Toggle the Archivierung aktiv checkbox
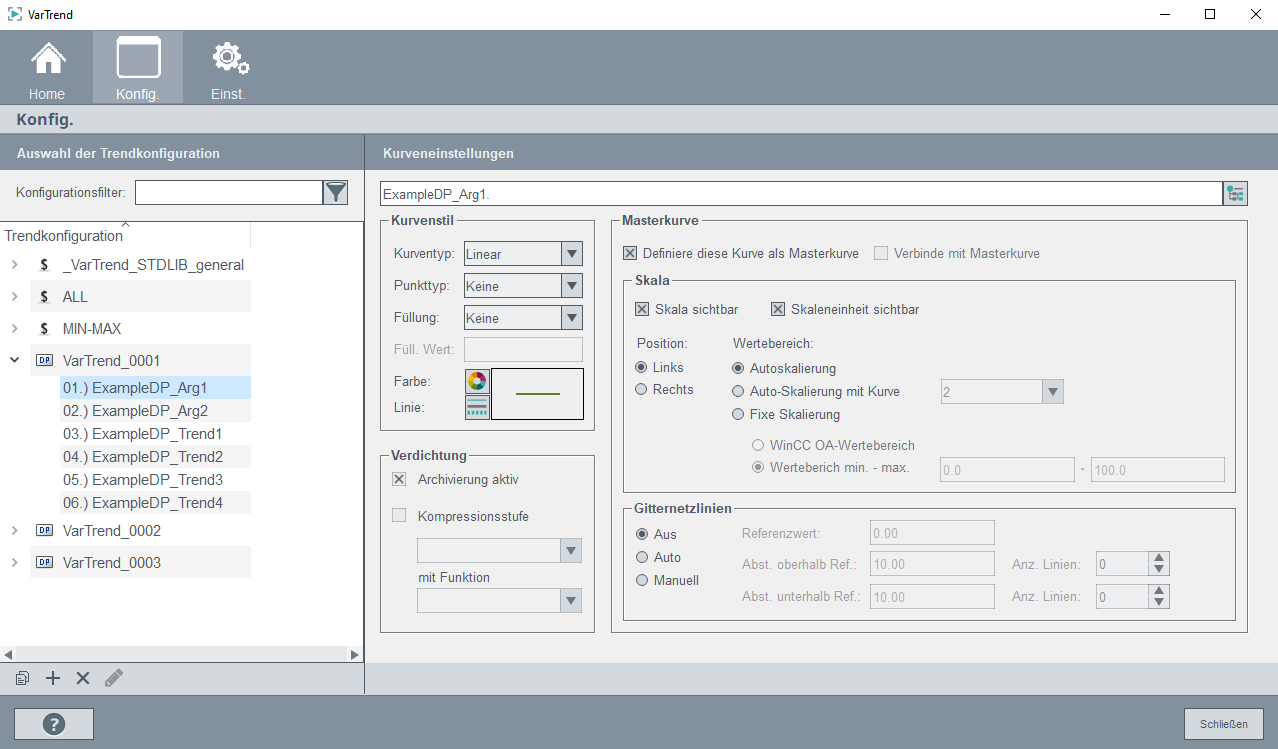1278x749 pixels. pyautogui.click(x=399, y=479)
